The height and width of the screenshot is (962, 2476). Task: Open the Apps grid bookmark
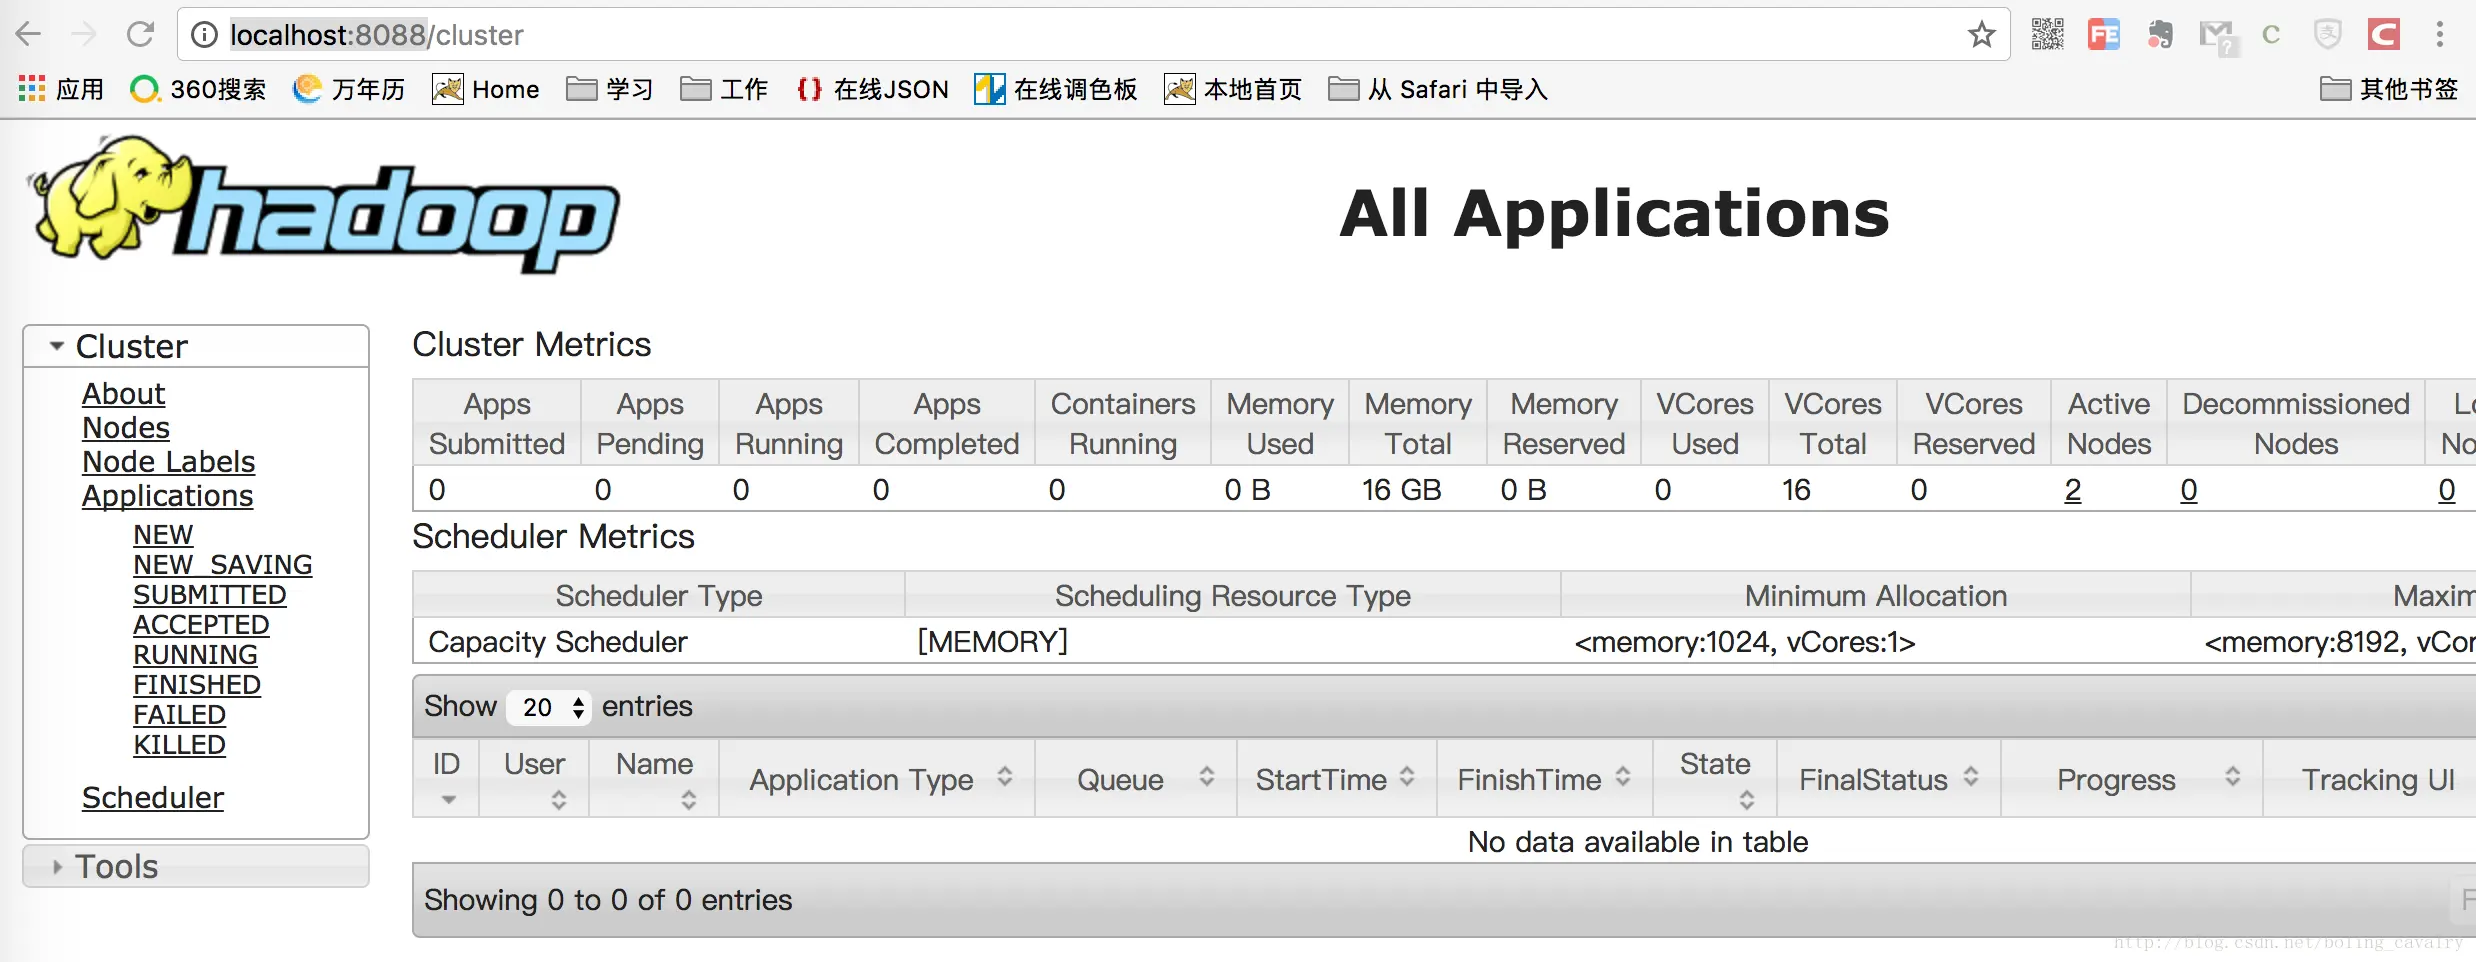pyautogui.click(x=61, y=89)
